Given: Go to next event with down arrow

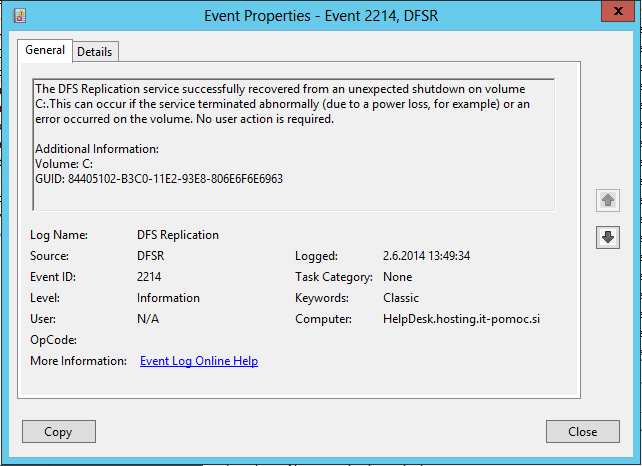Looking at the screenshot, I should point(608,237).
